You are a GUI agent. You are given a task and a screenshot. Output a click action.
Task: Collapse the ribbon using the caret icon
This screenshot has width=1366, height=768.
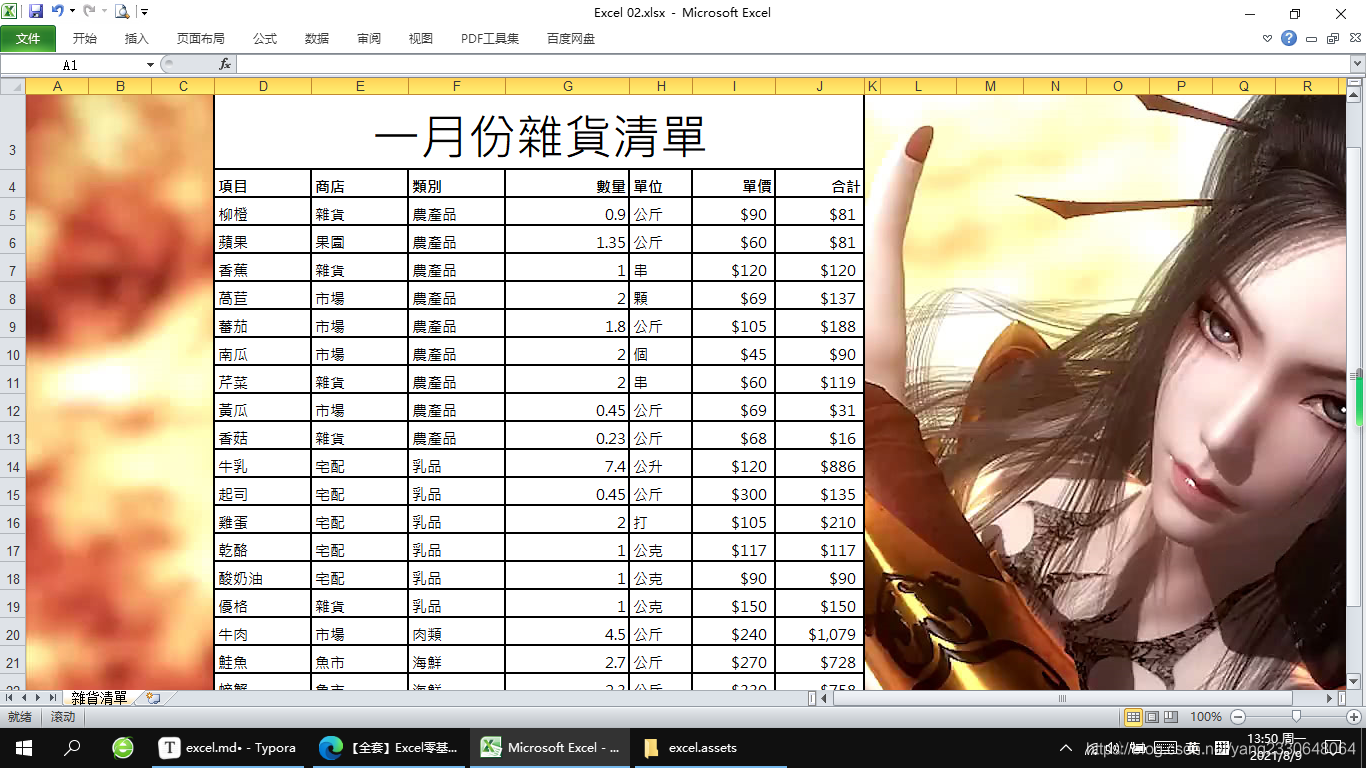[x=1268, y=39]
